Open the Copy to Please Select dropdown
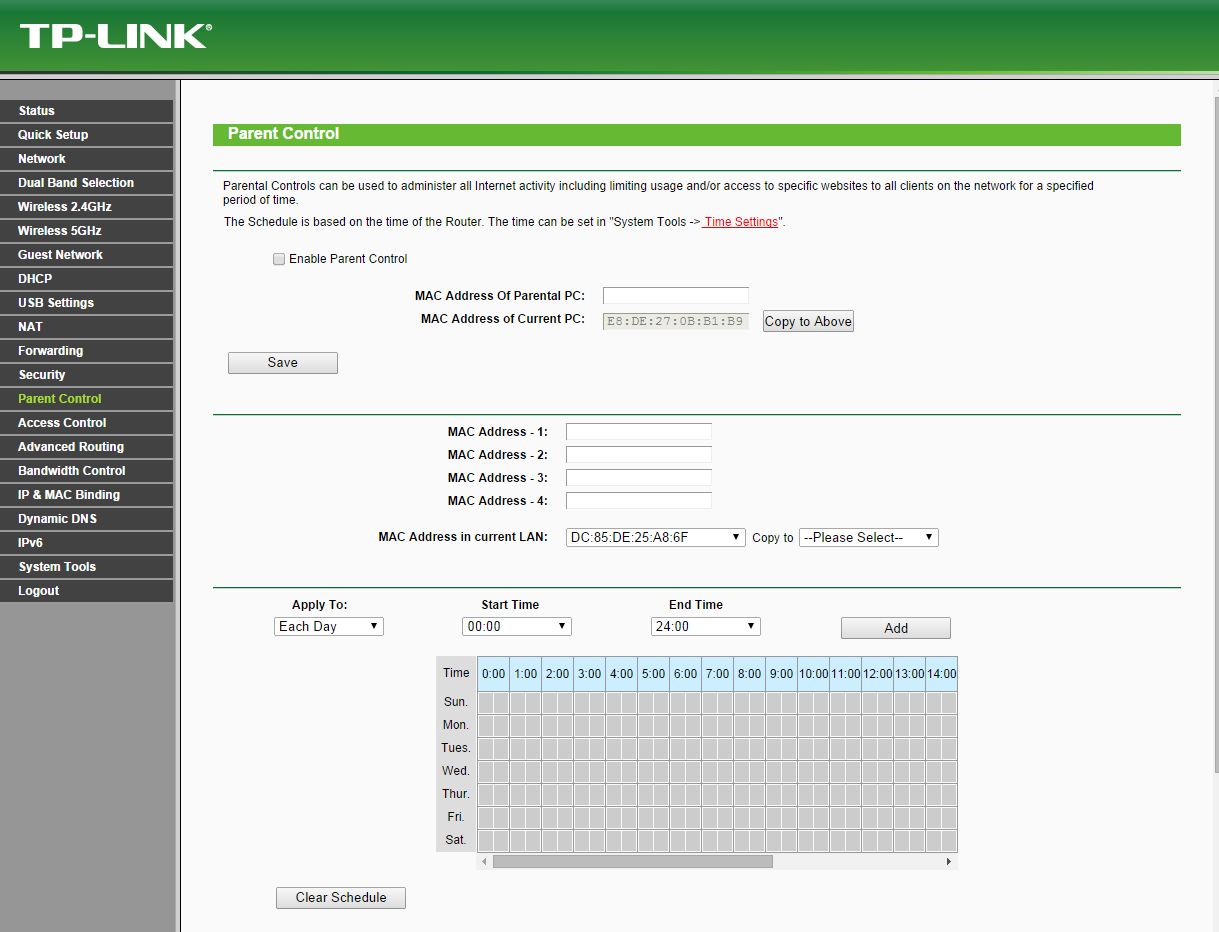Viewport: 1219px width, 932px height. tap(868, 538)
